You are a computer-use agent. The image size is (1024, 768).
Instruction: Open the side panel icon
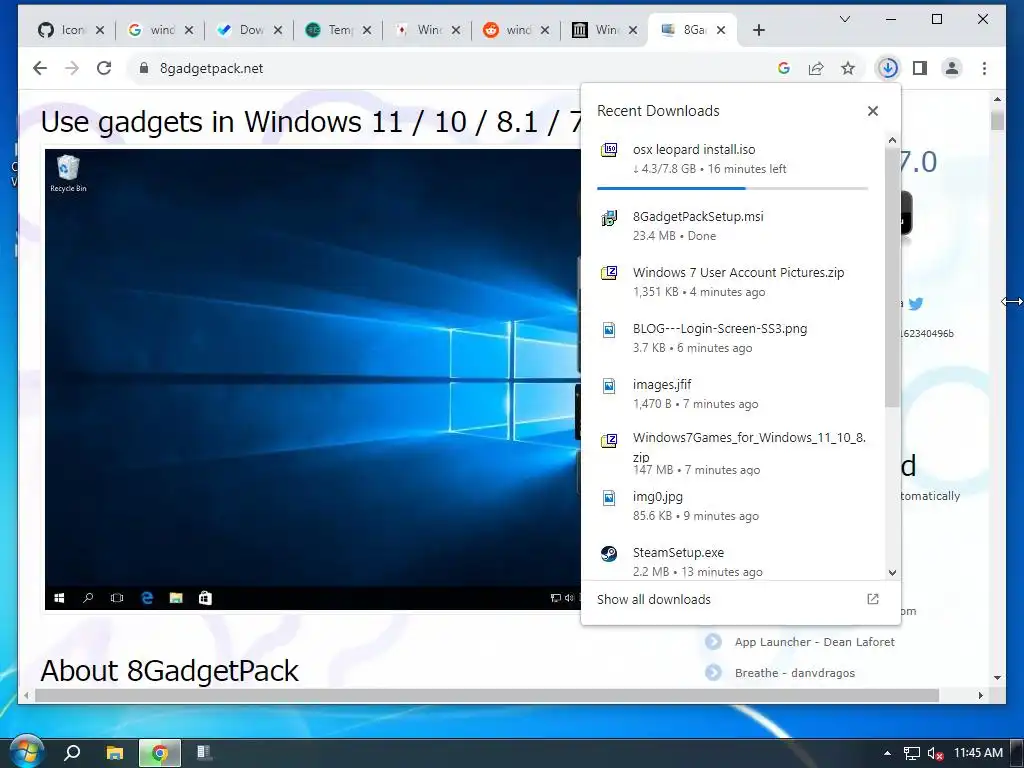(x=920, y=68)
